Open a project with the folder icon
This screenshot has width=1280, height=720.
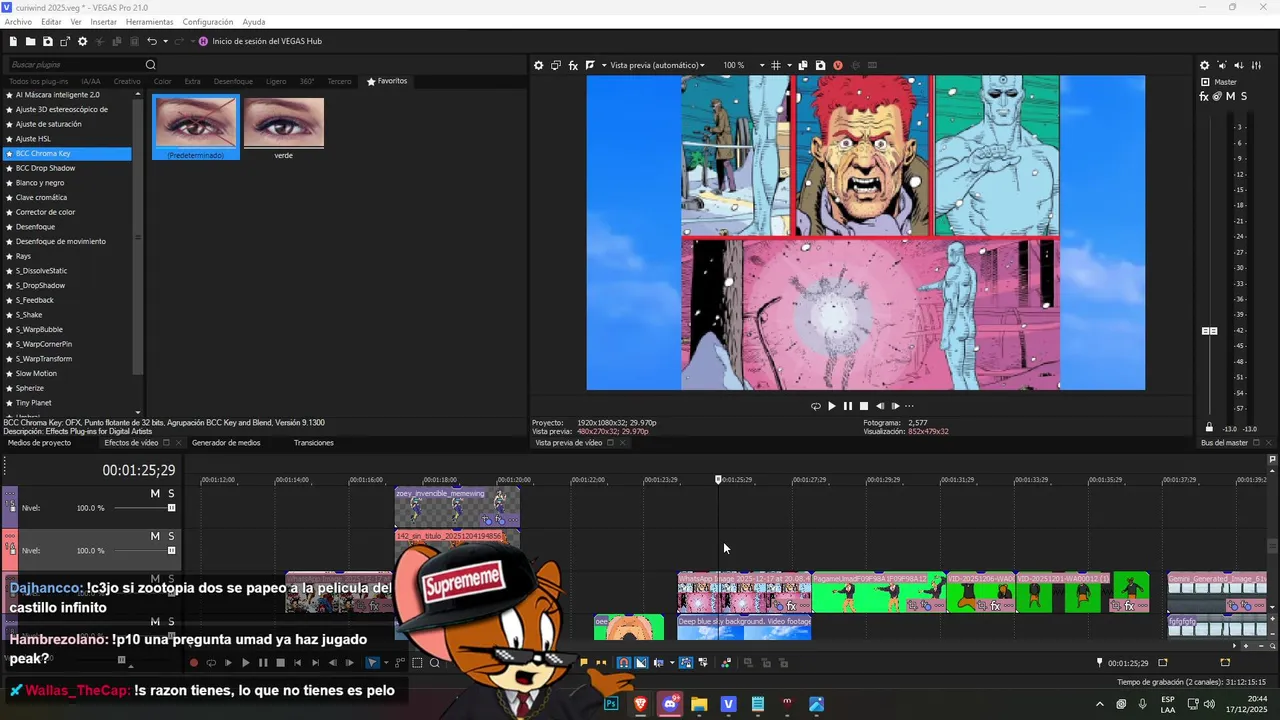click(30, 41)
